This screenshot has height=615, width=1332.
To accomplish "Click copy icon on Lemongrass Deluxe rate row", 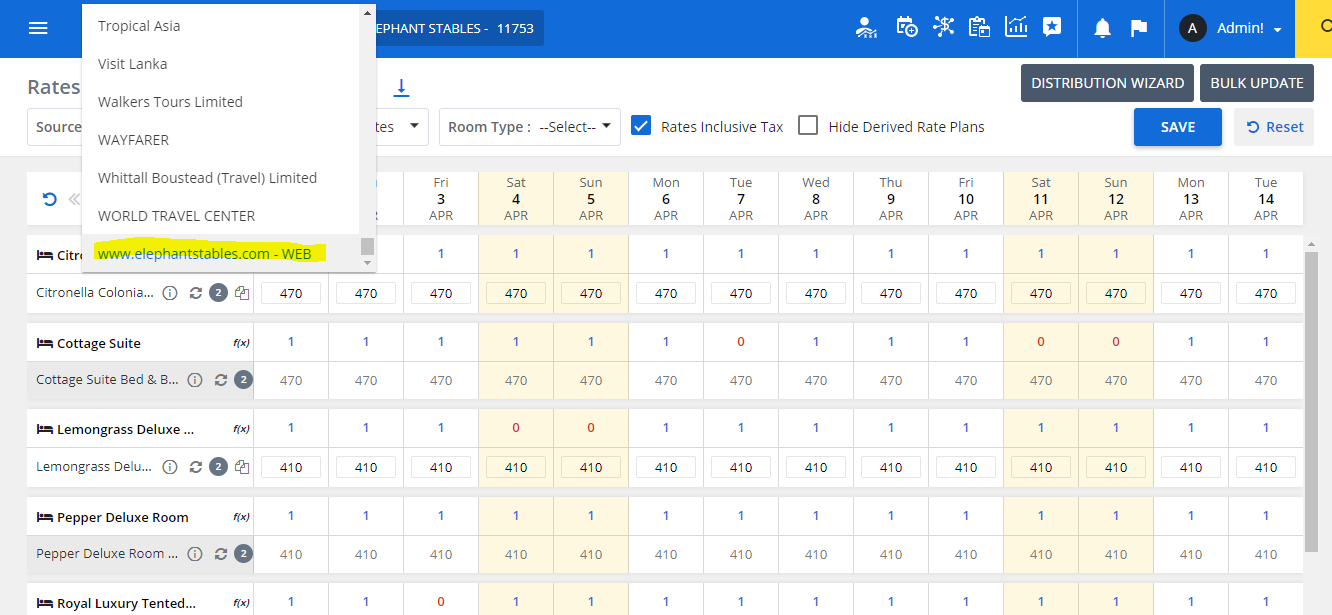I will pos(242,467).
